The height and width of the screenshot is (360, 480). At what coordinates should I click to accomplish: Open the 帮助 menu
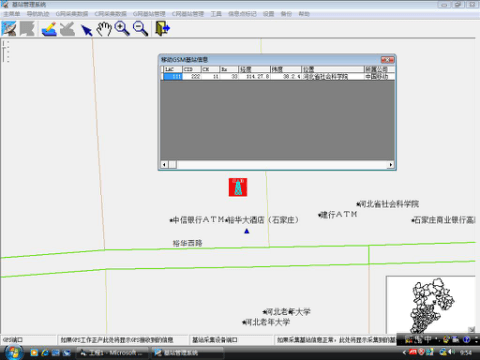(304, 14)
